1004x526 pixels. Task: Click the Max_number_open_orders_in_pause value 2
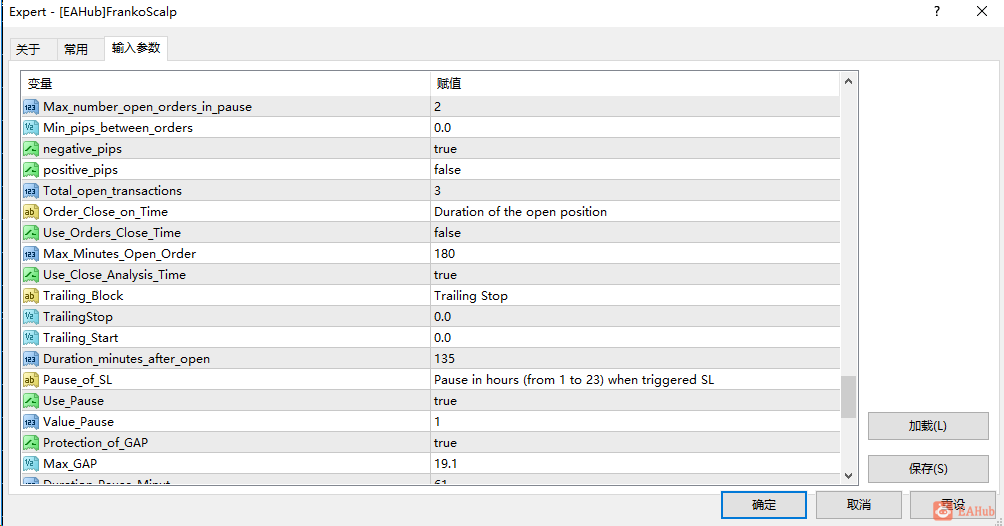[437, 107]
